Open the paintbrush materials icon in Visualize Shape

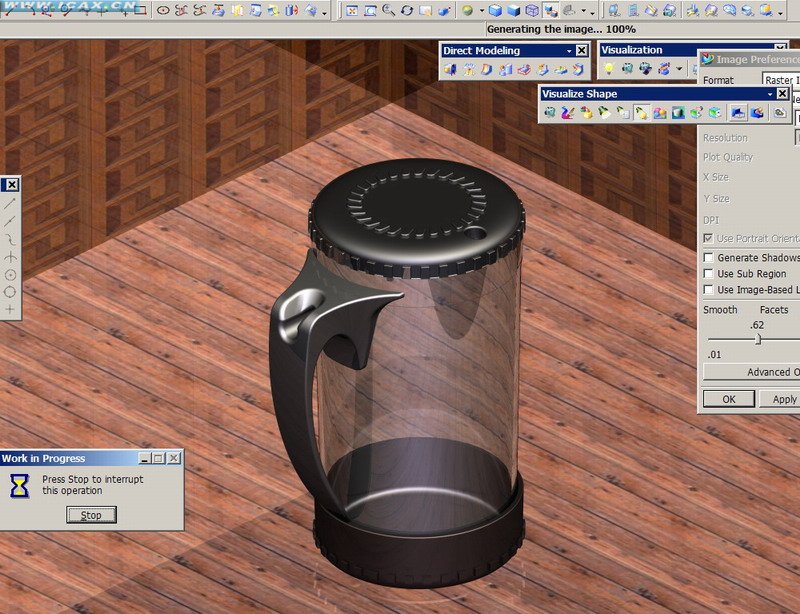click(568, 112)
